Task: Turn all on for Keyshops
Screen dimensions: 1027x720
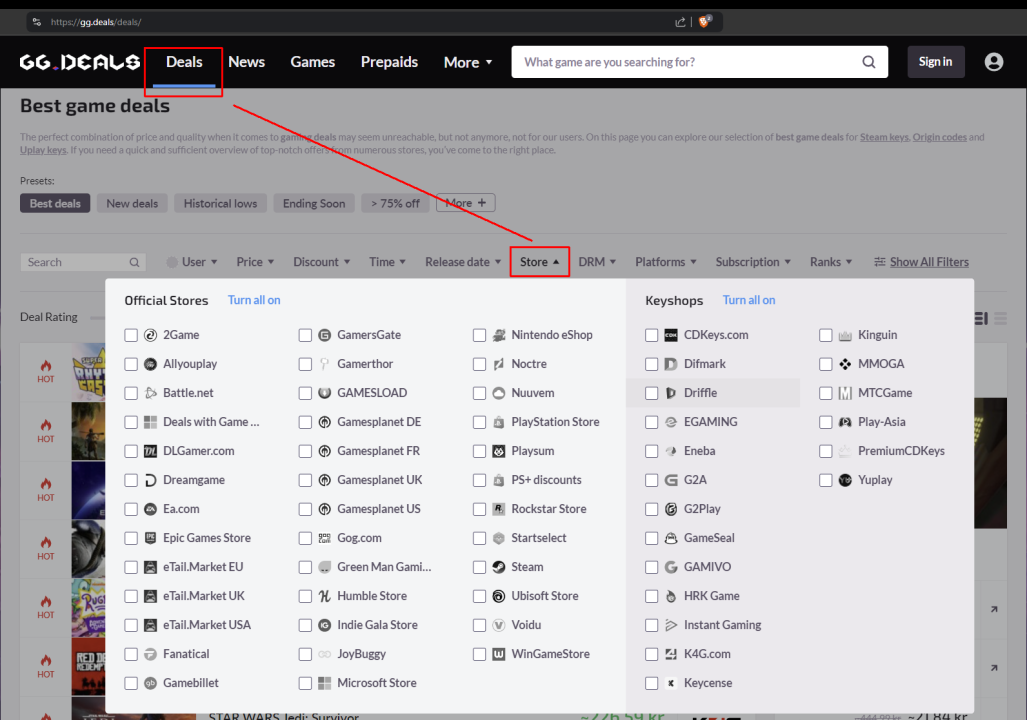Action: [749, 300]
